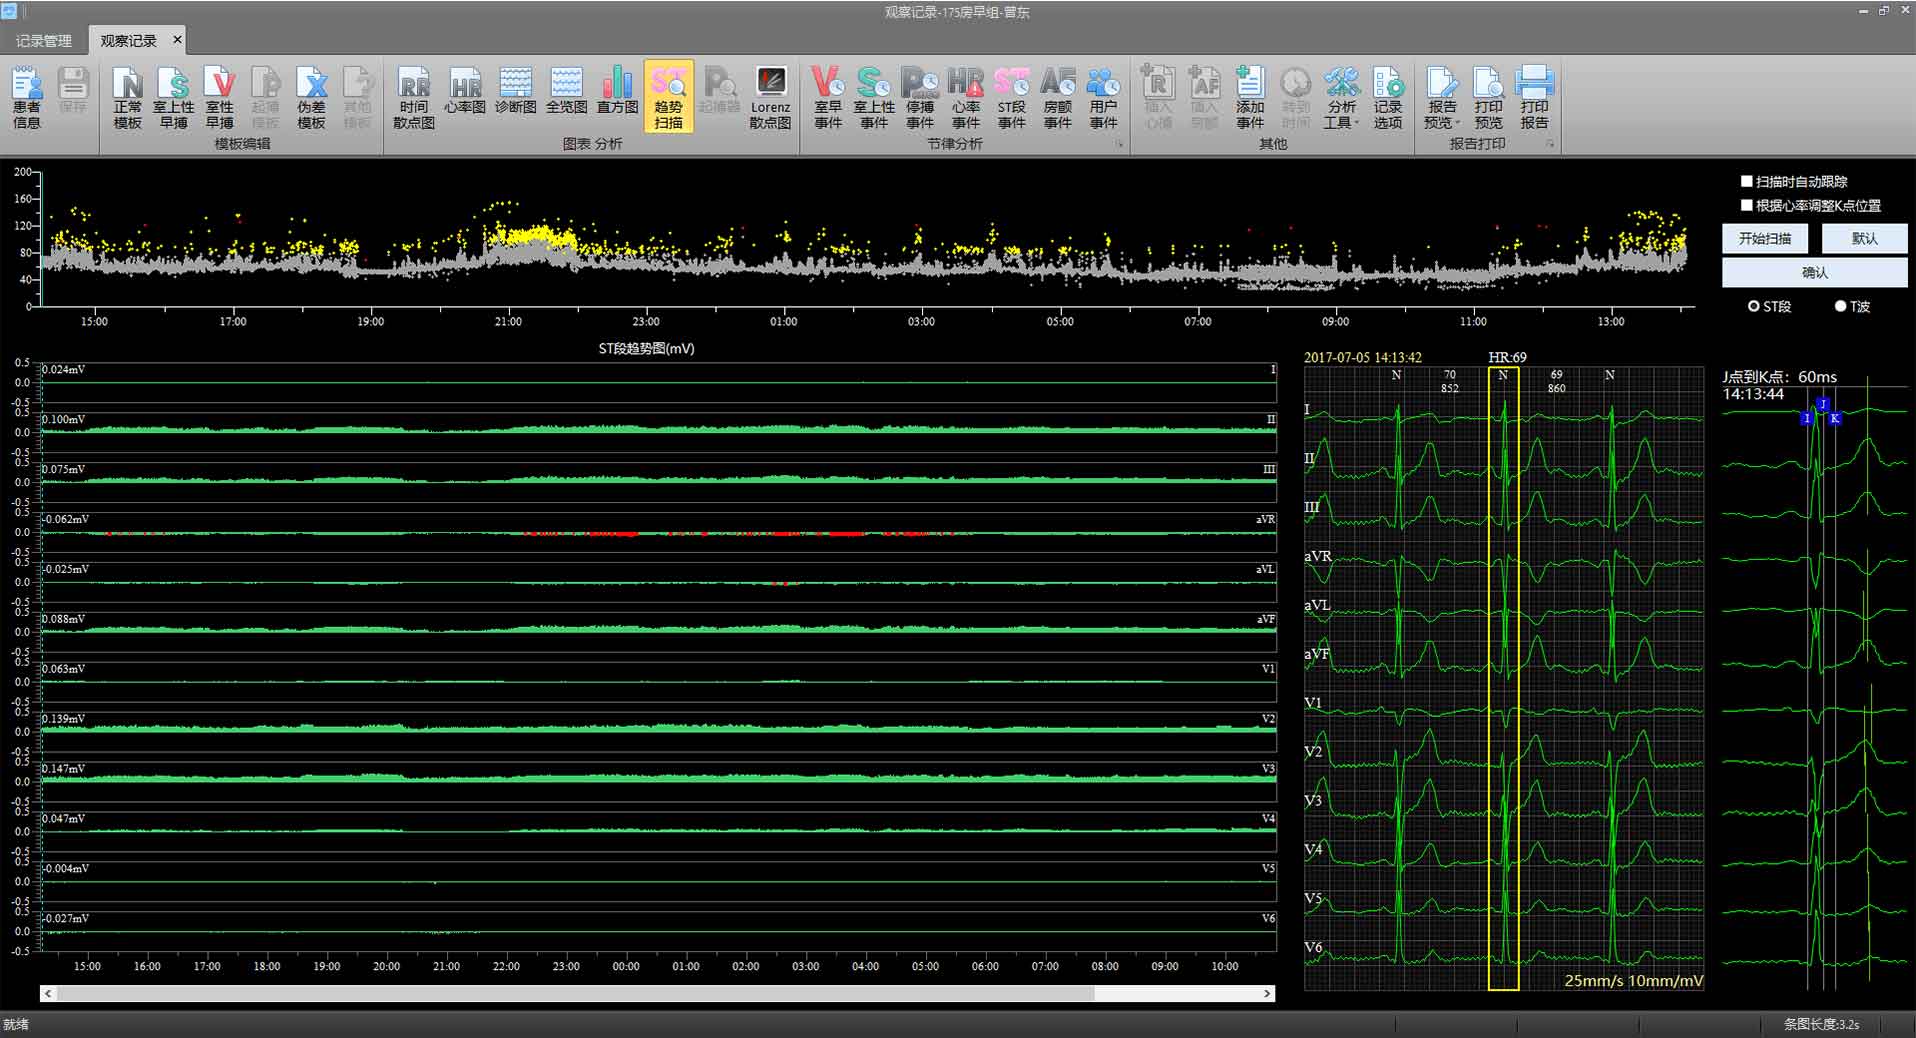The width and height of the screenshot is (1916, 1038).
Task: Toggle the 趋势扫描 trend scan tool
Action: (668, 98)
